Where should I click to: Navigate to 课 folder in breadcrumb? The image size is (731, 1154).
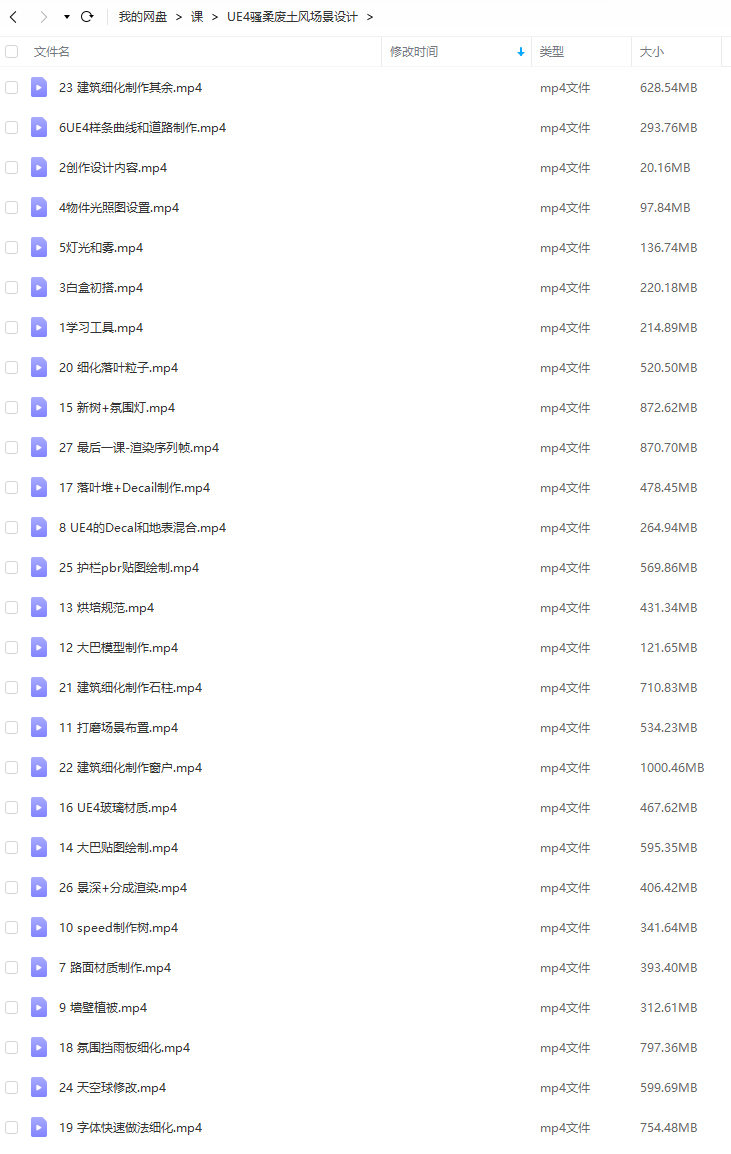(197, 16)
